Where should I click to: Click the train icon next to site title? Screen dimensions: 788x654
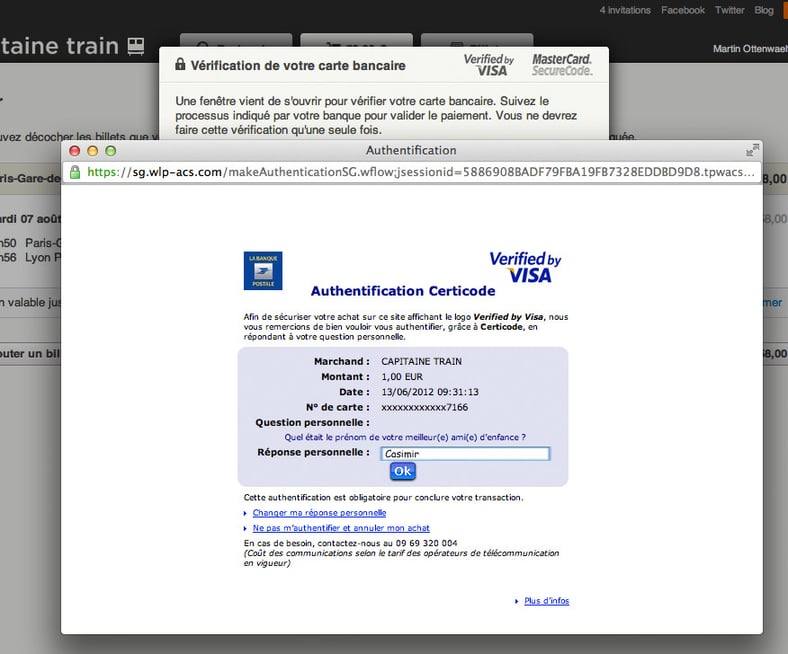136,46
